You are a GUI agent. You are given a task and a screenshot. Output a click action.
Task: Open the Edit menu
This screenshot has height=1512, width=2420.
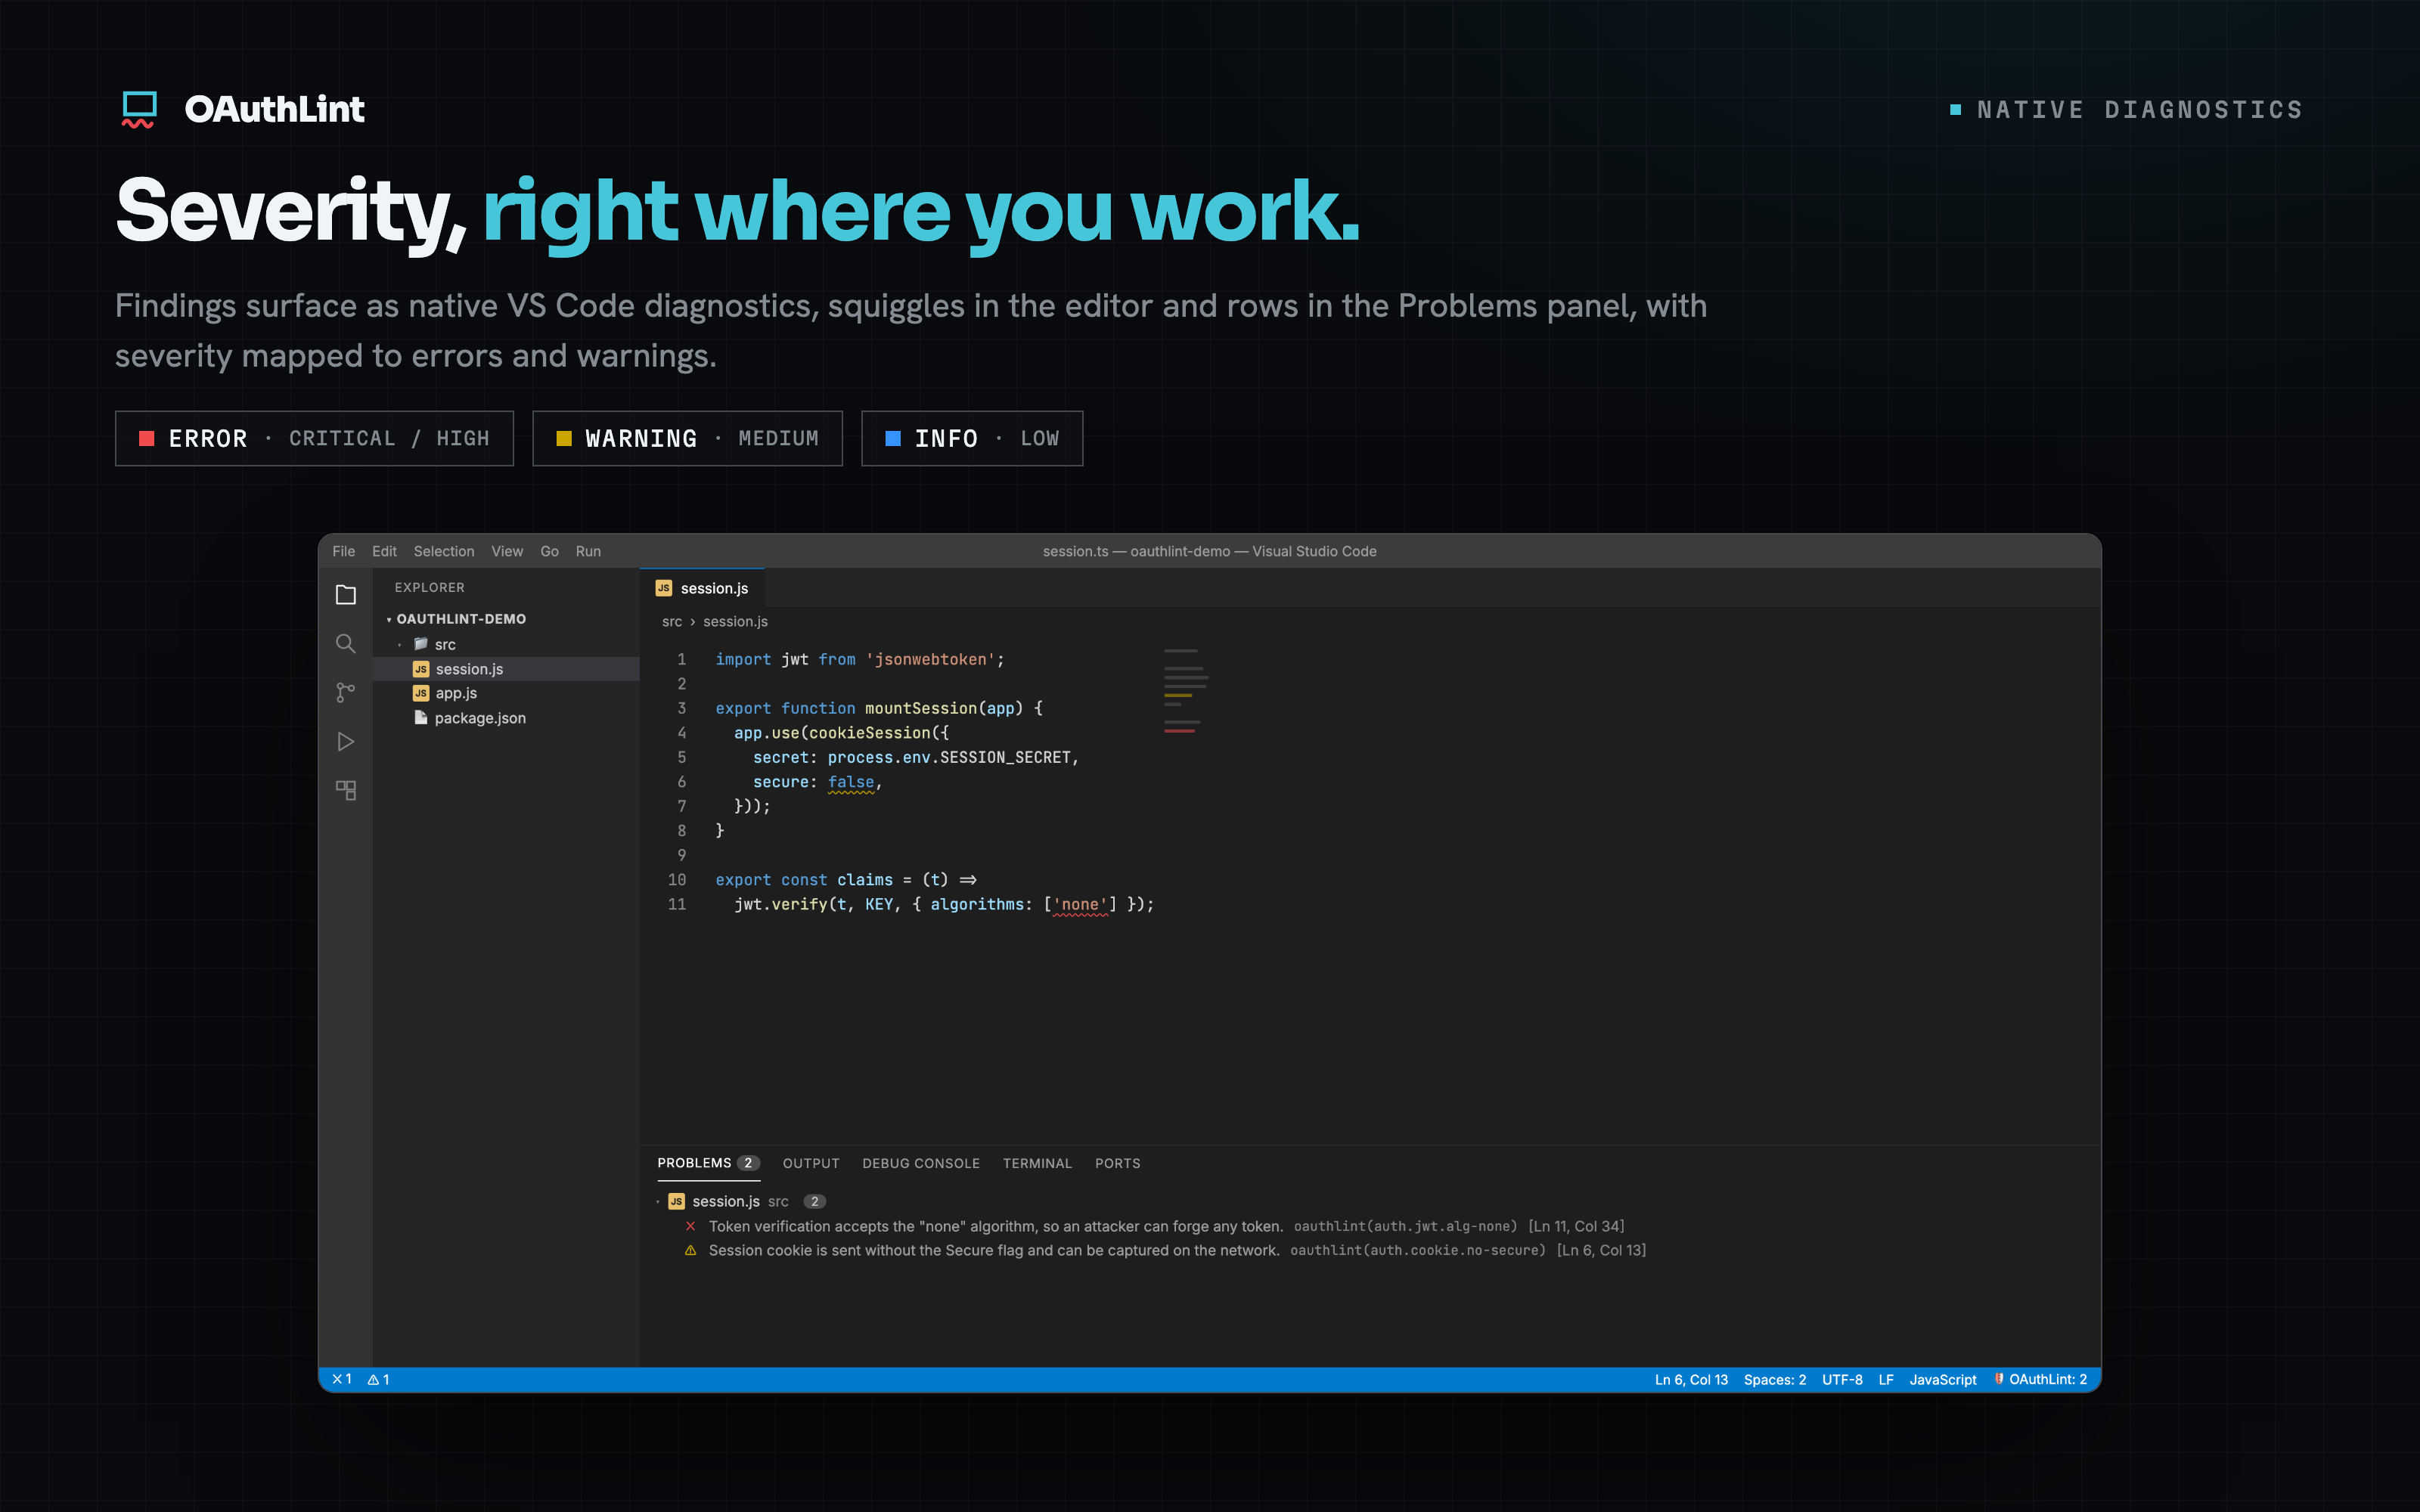[x=385, y=551]
